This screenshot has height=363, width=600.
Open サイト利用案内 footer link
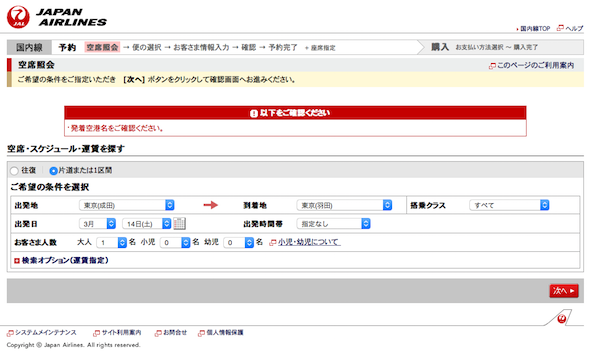click(121, 333)
